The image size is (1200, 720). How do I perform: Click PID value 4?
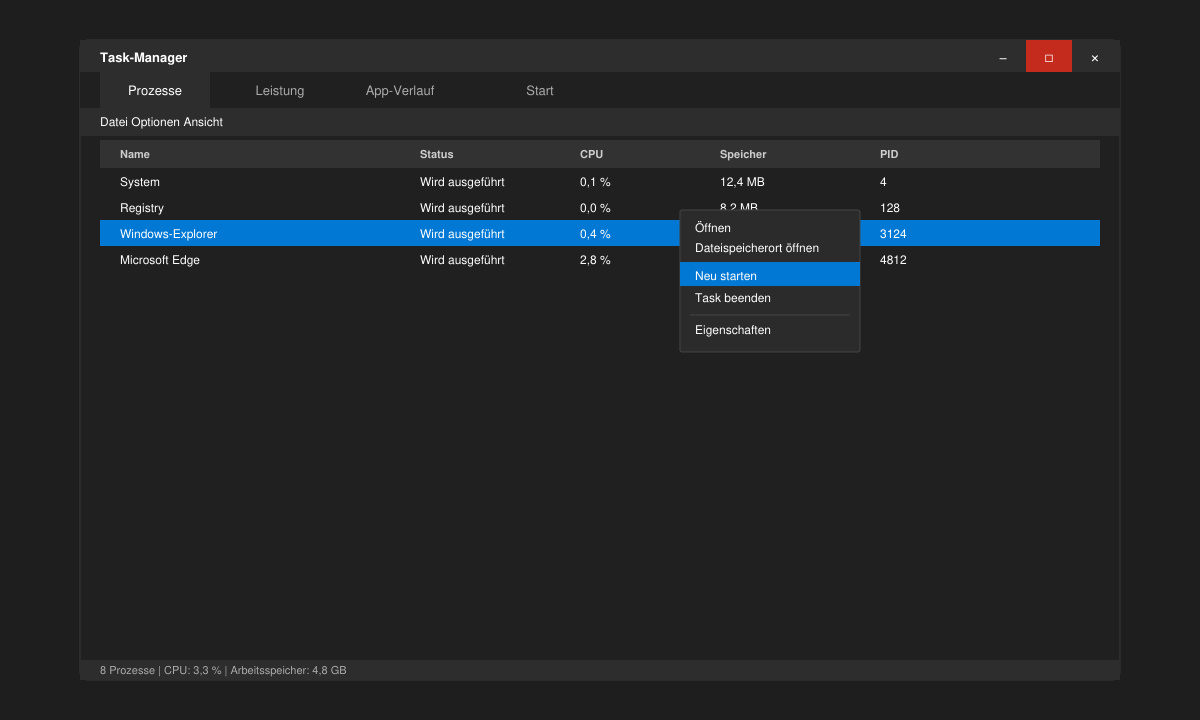click(x=883, y=182)
